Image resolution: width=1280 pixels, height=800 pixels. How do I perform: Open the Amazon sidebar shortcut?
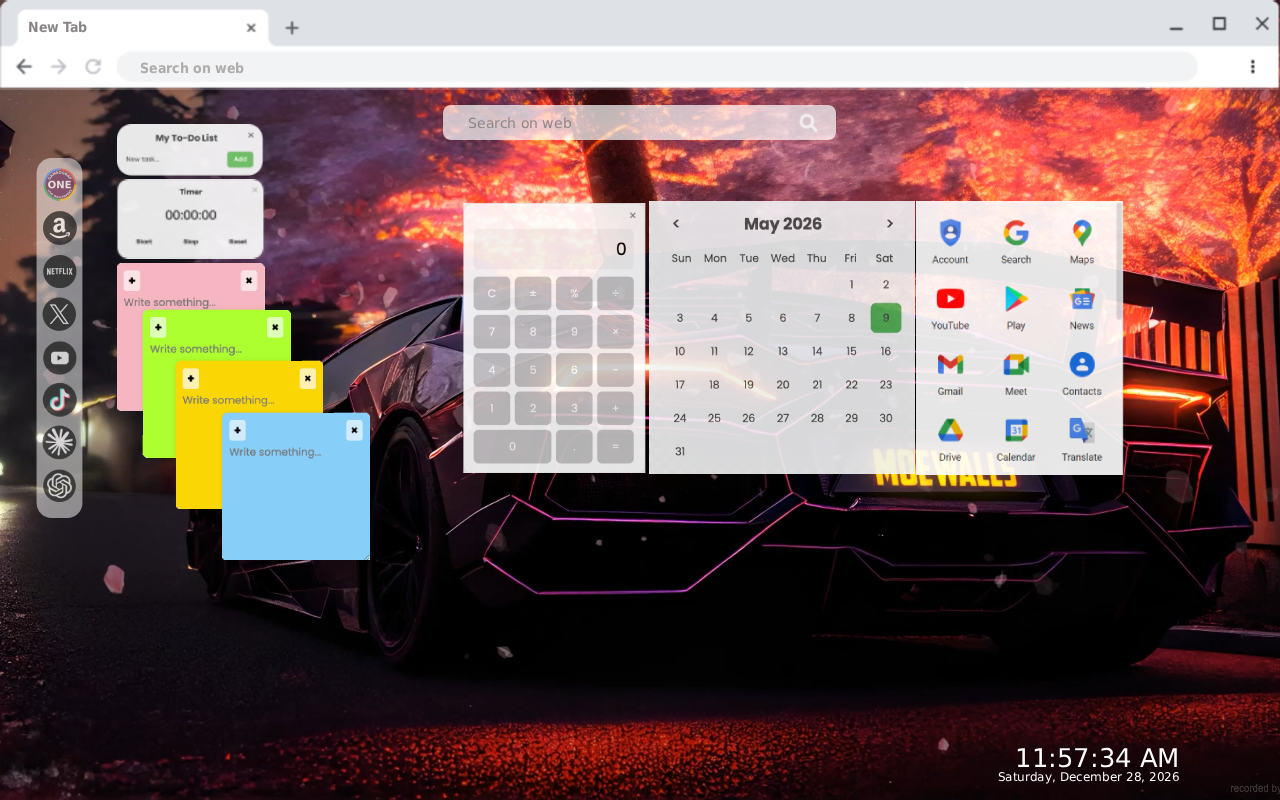[x=59, y=228]
